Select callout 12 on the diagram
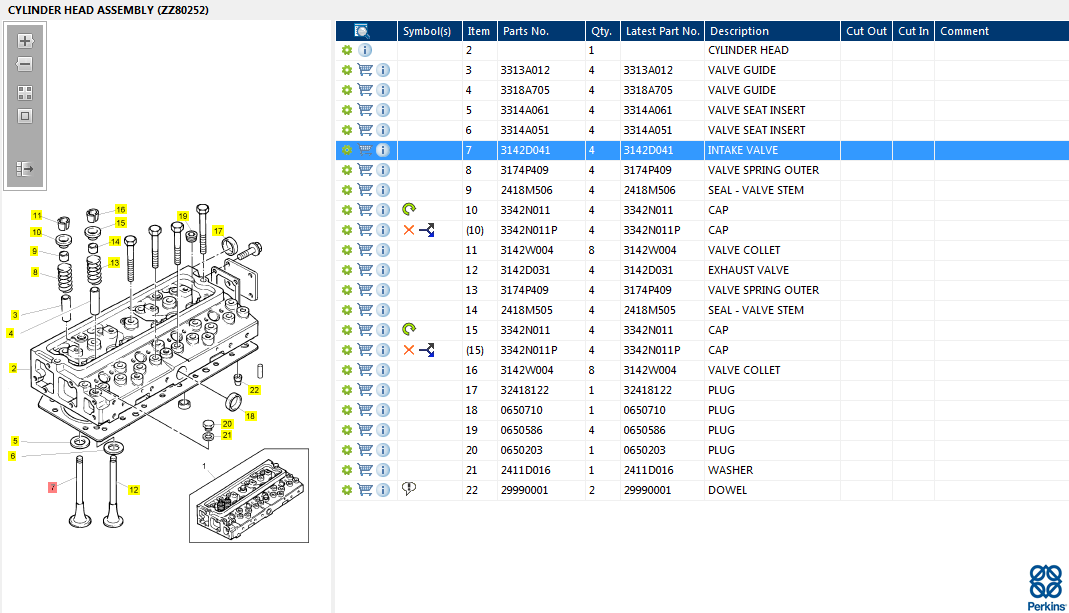Viewport: 1069px width, 613px height. [133, 490]
